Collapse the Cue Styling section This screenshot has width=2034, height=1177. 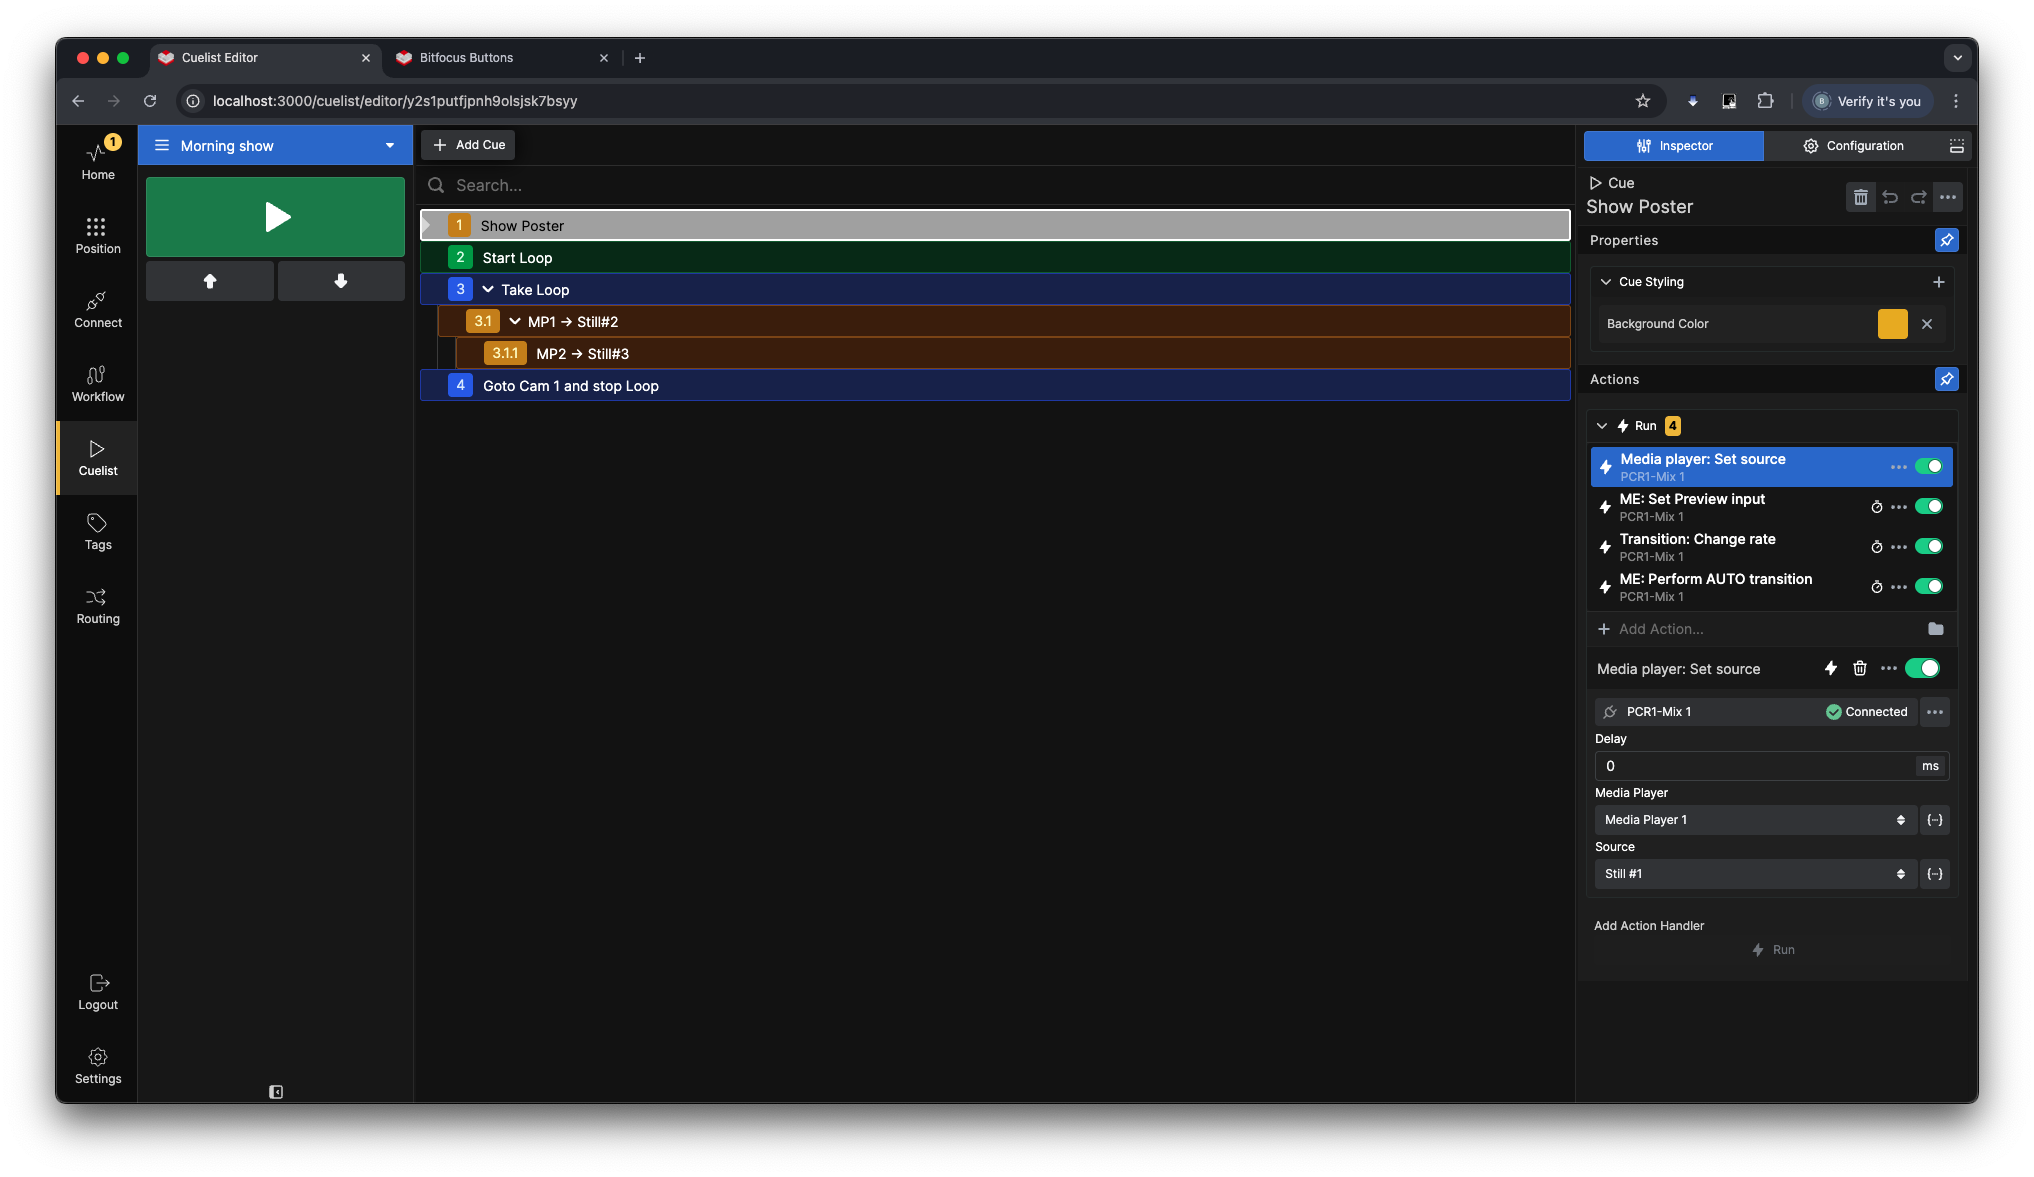click(x=1606, y=282)
